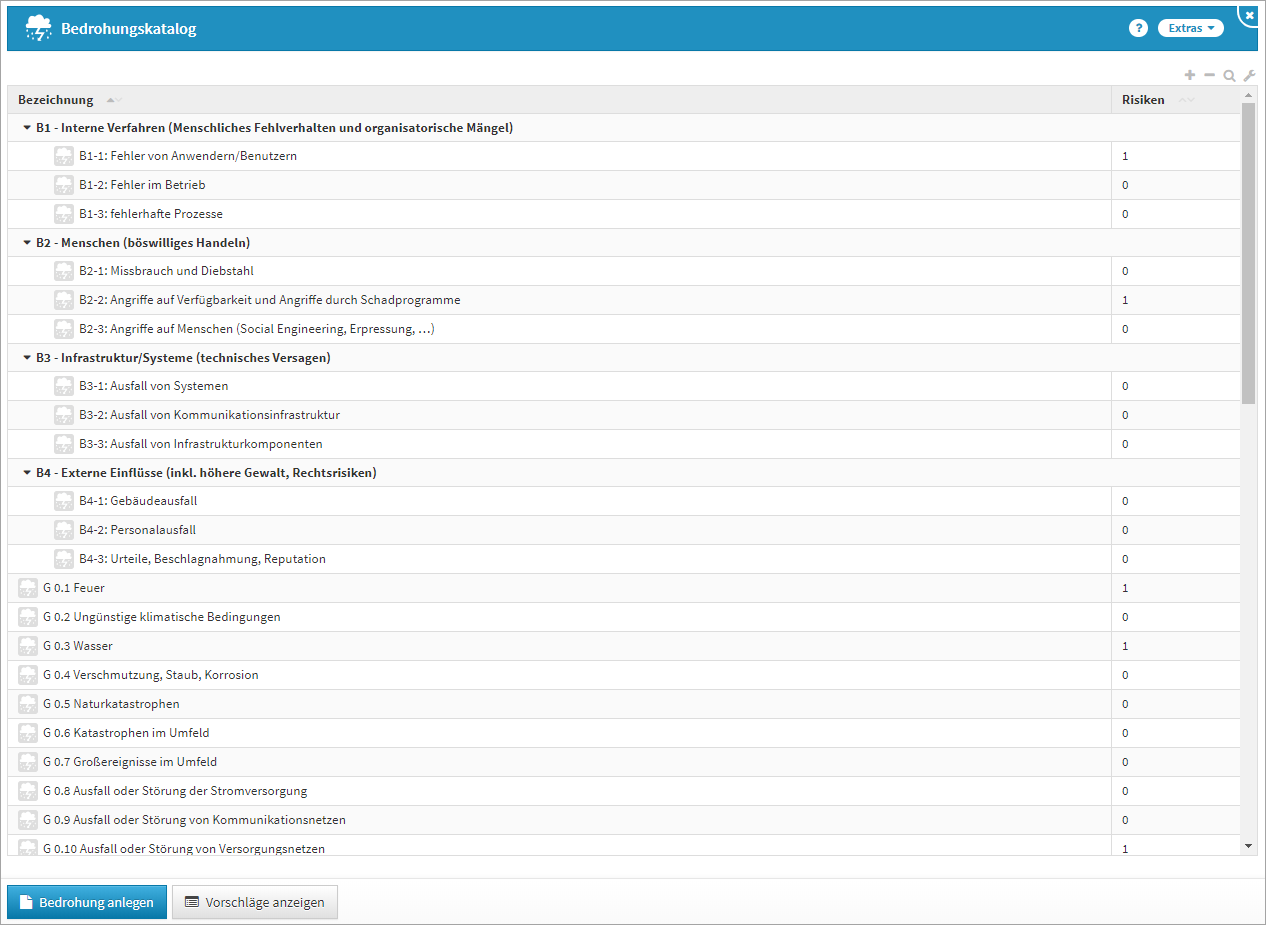Open the magnifier search icon above table
The width and height of the screenshot is (1266, 925).
point(1229,75)
